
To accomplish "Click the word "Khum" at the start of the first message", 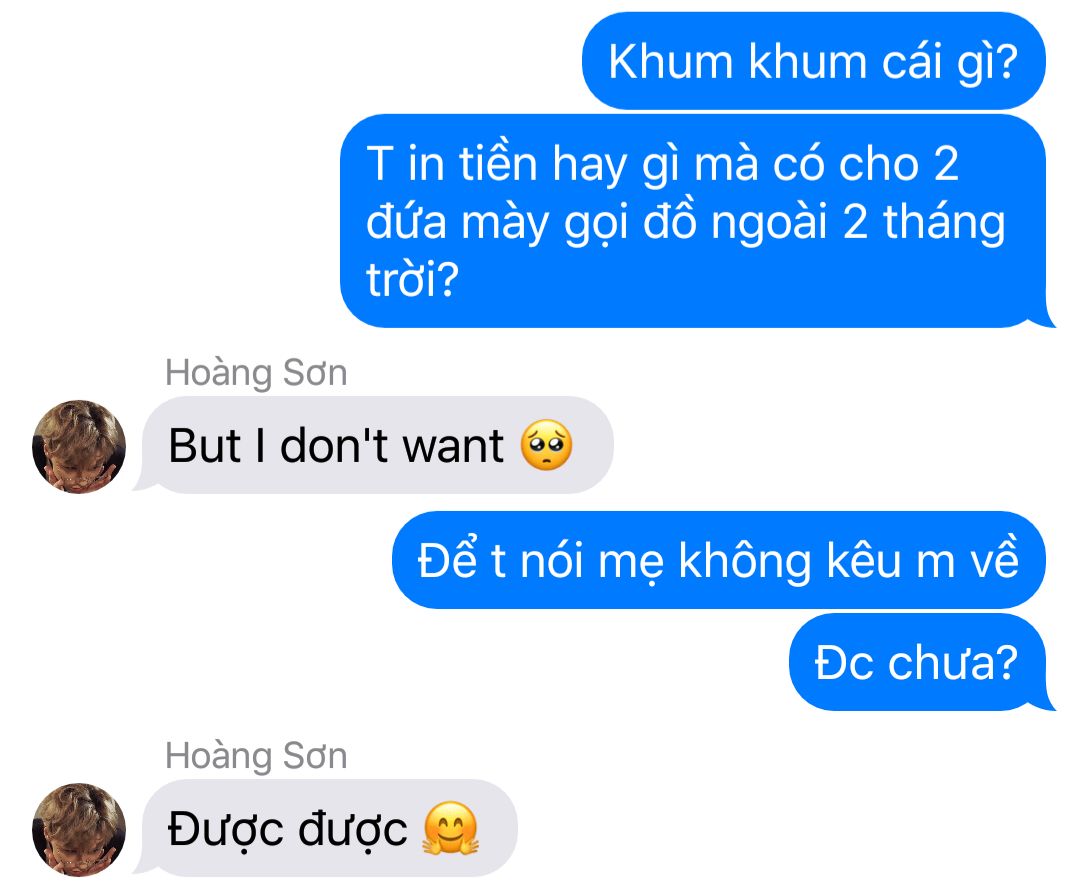I will (x=671, y=62).
